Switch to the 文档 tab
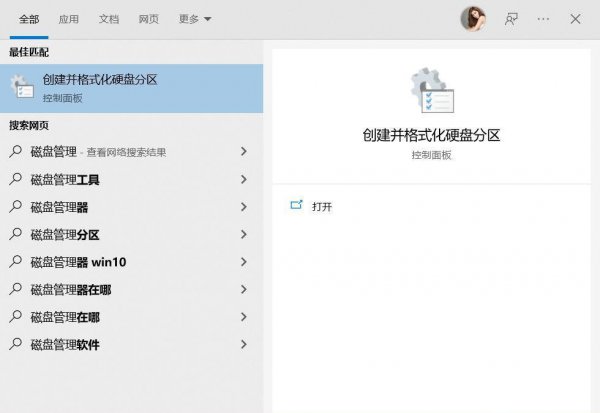This screenshot has height=413, width=600. 109,19
